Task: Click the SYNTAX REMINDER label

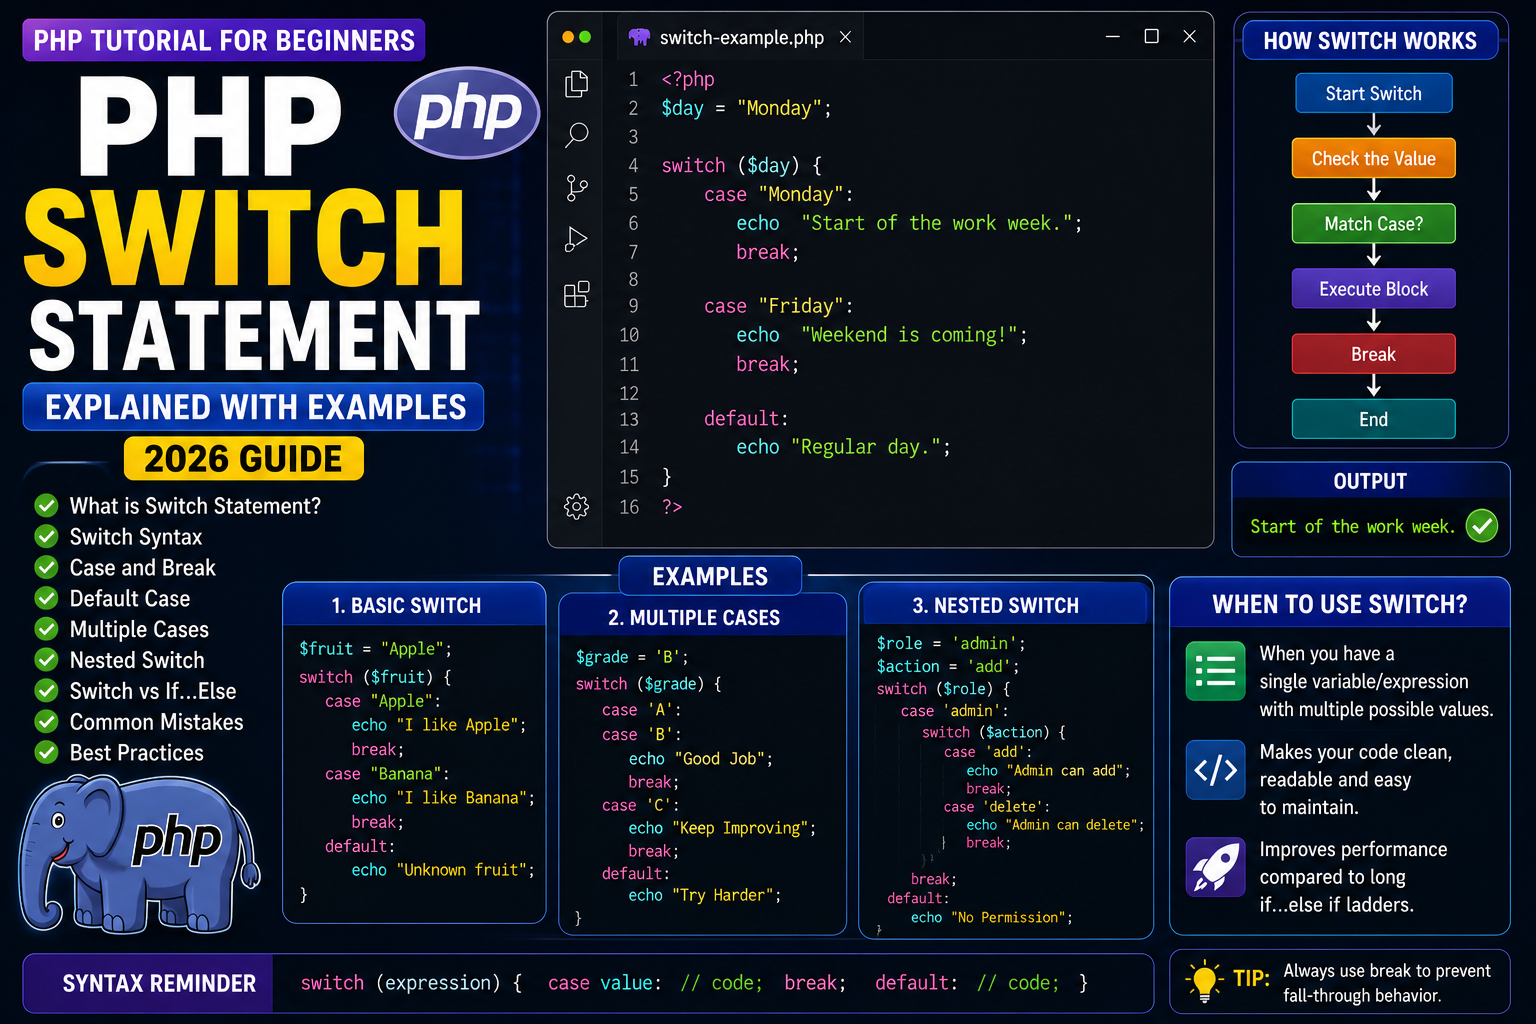Action: 159,983
